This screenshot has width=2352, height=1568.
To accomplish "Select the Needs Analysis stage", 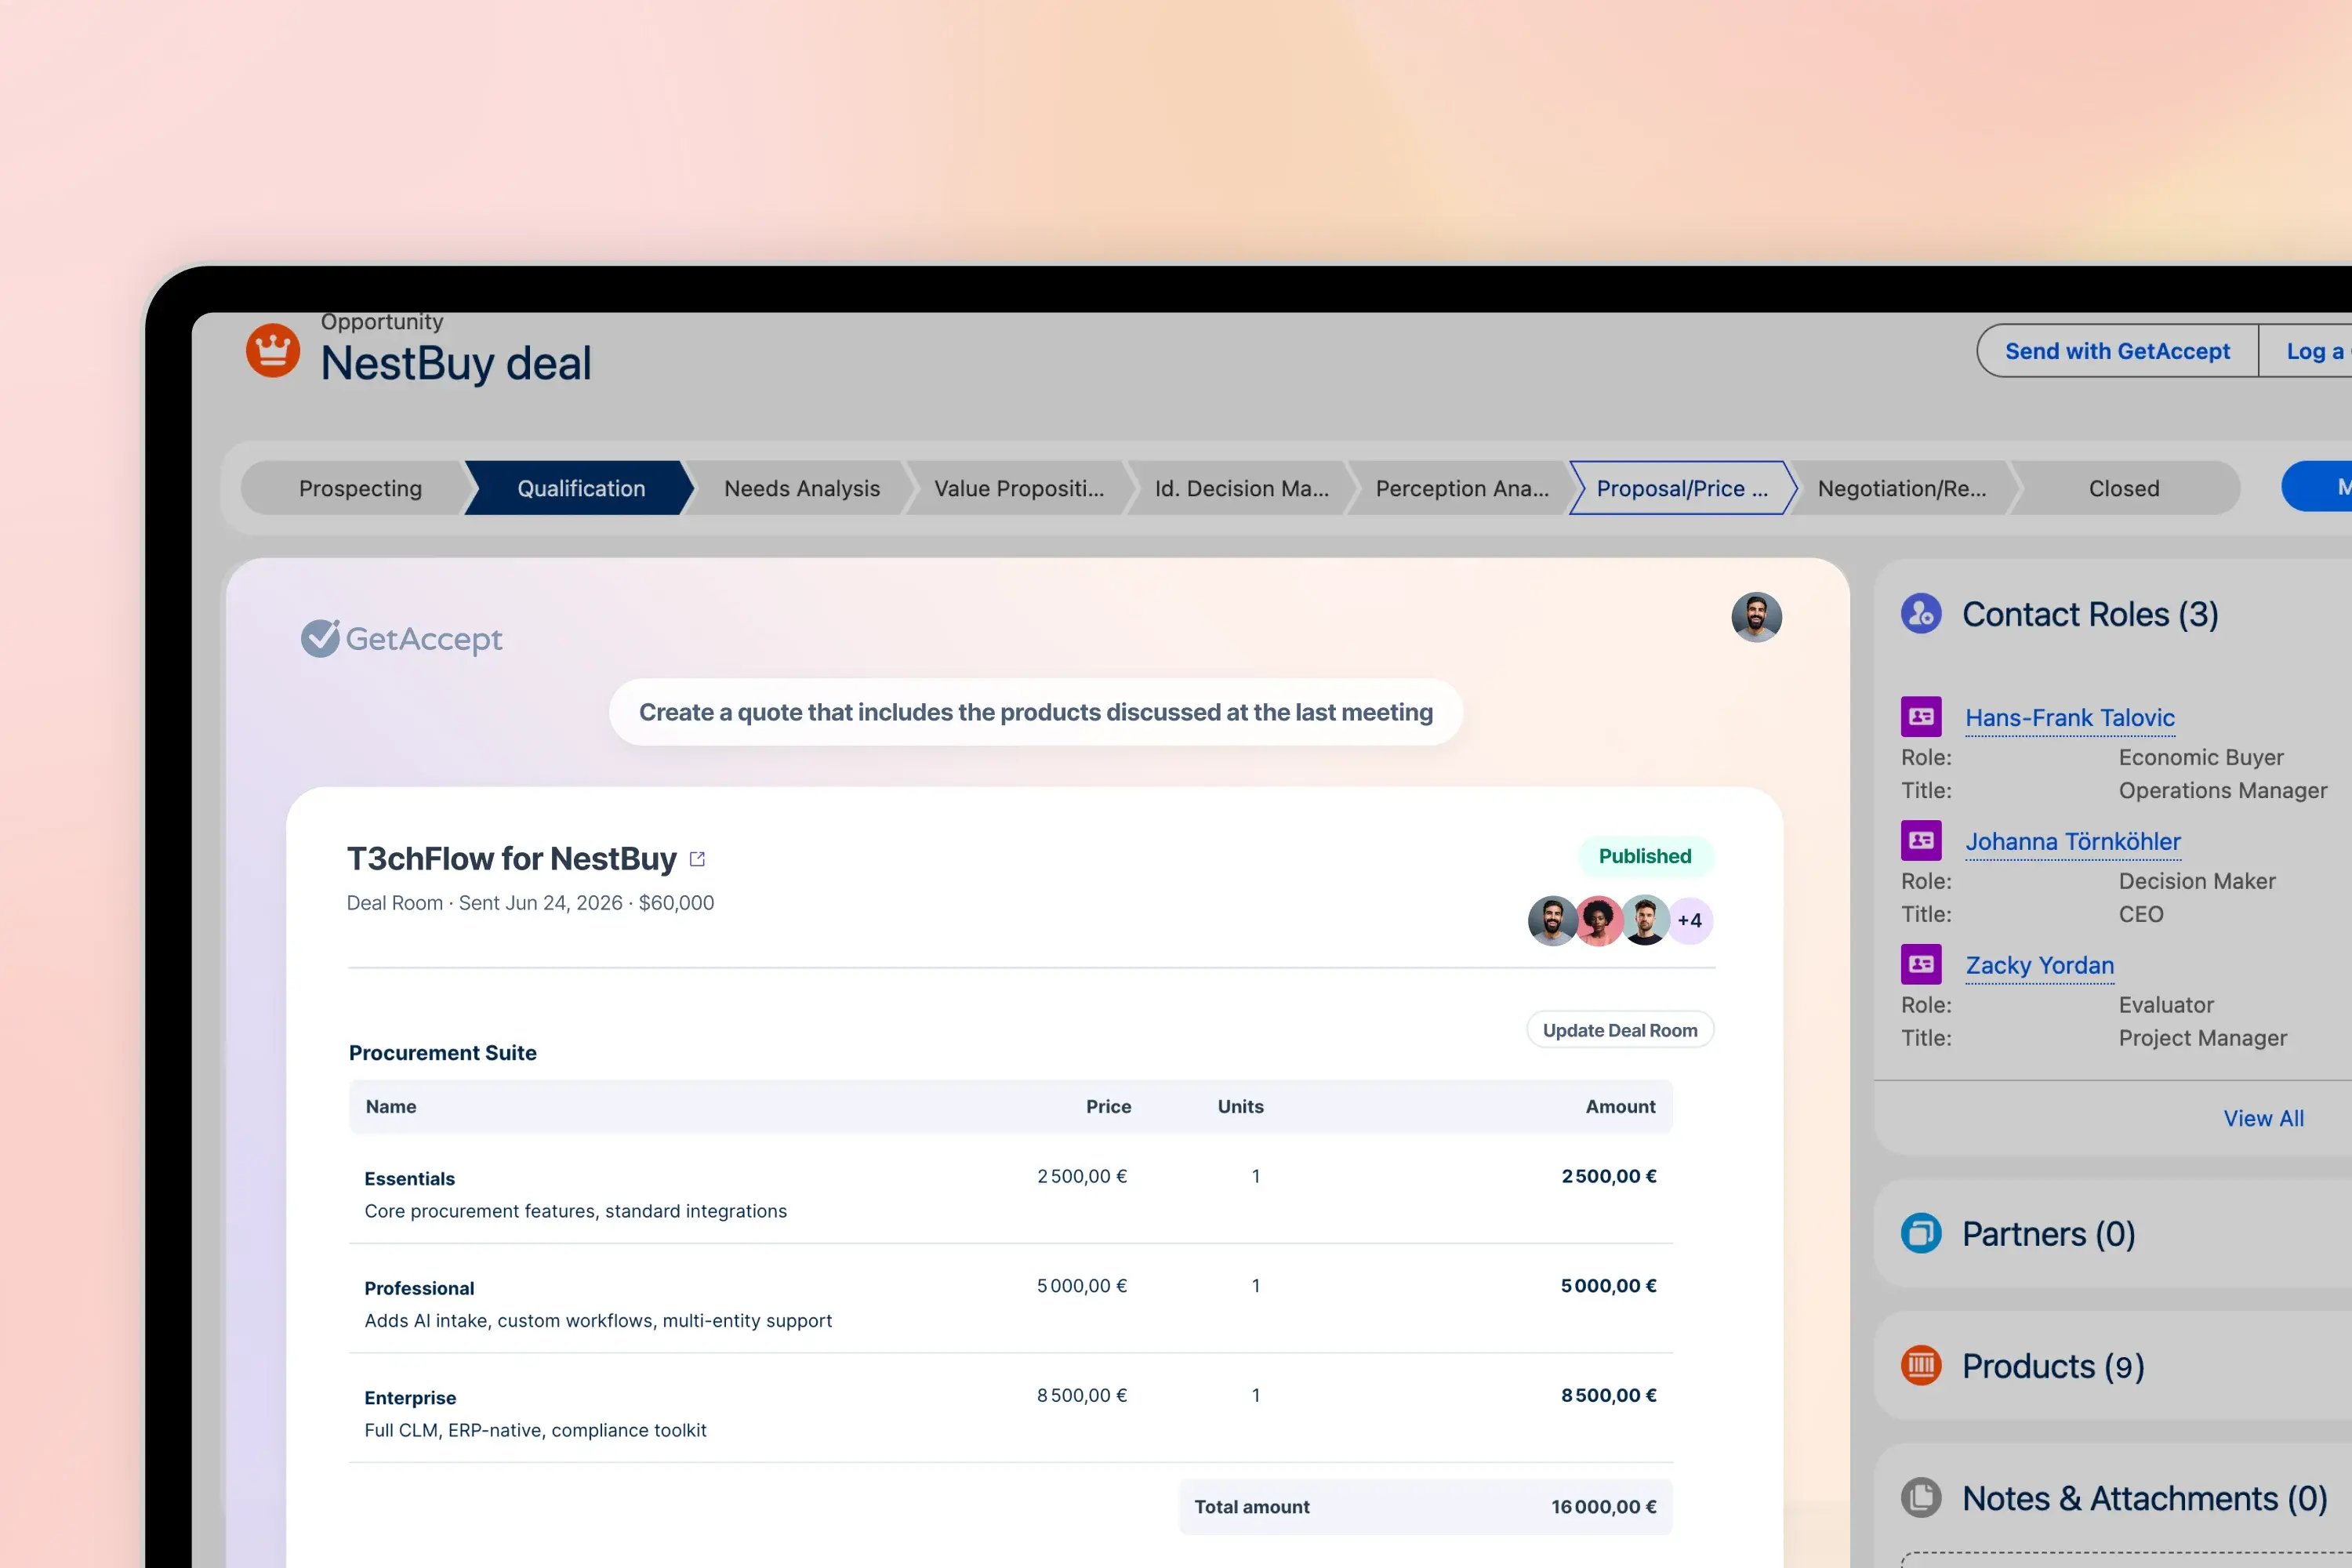I will coord(802,488).
